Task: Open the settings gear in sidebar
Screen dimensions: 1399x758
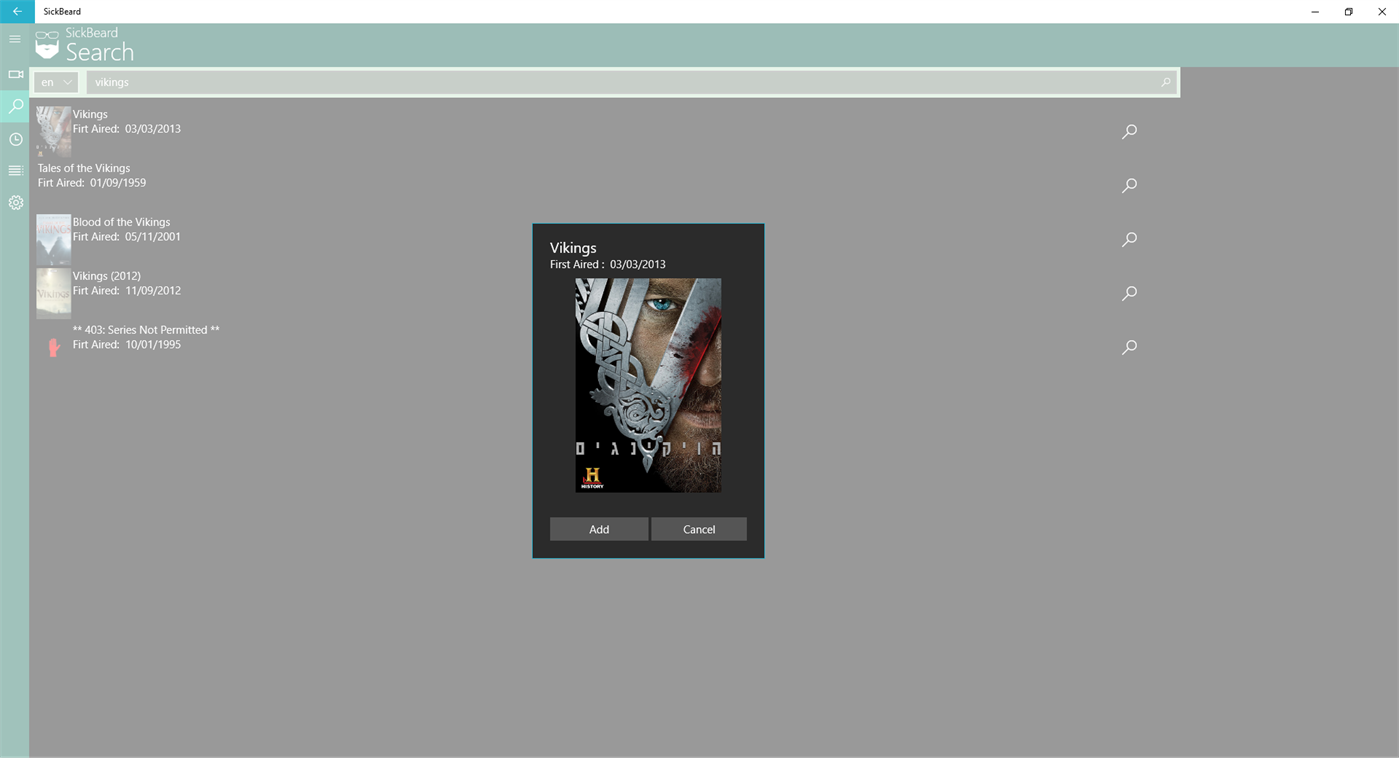Action: point(15,202)
